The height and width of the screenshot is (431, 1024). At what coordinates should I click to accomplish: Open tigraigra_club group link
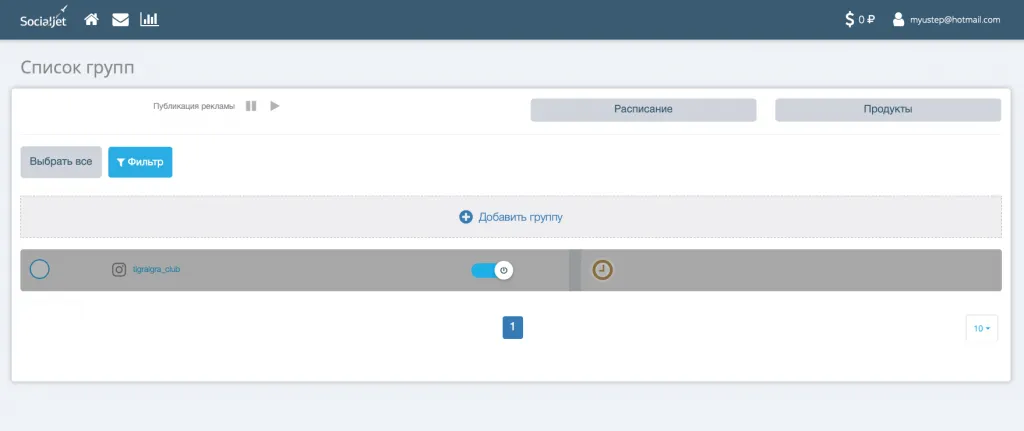(x=156, y=269)
